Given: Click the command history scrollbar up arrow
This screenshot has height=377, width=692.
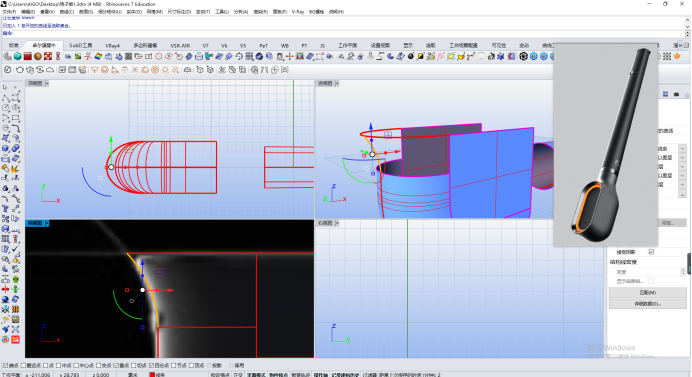Looking at the screenshot, I should pos(688,19).
